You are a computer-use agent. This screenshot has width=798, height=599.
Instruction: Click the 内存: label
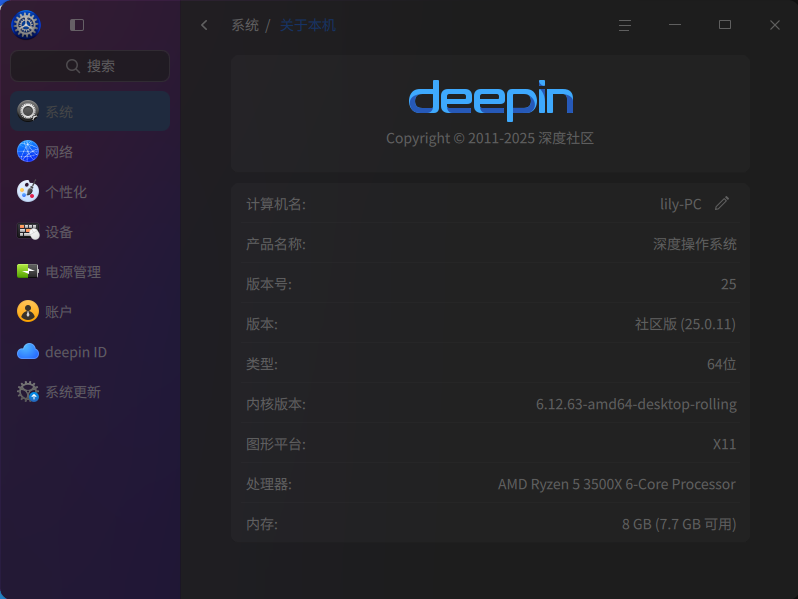262,524
